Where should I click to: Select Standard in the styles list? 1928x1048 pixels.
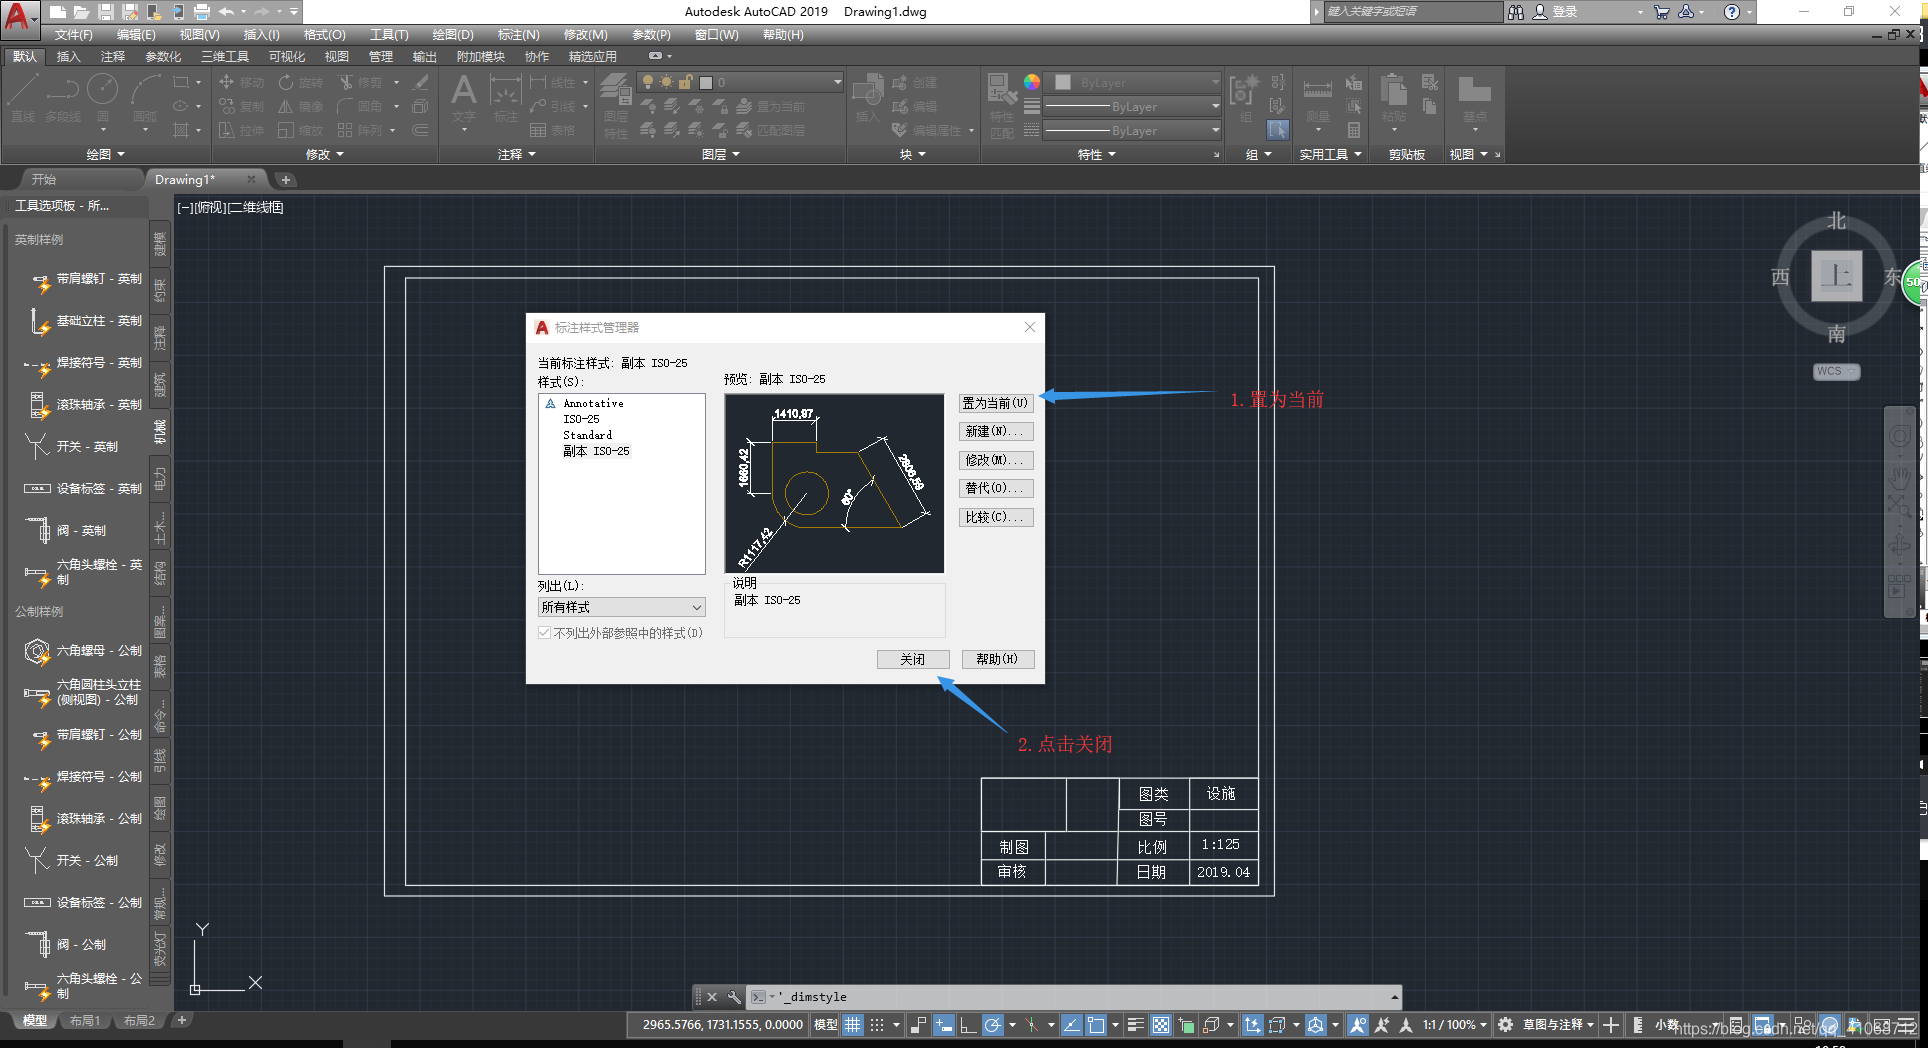tap(587, 435)
